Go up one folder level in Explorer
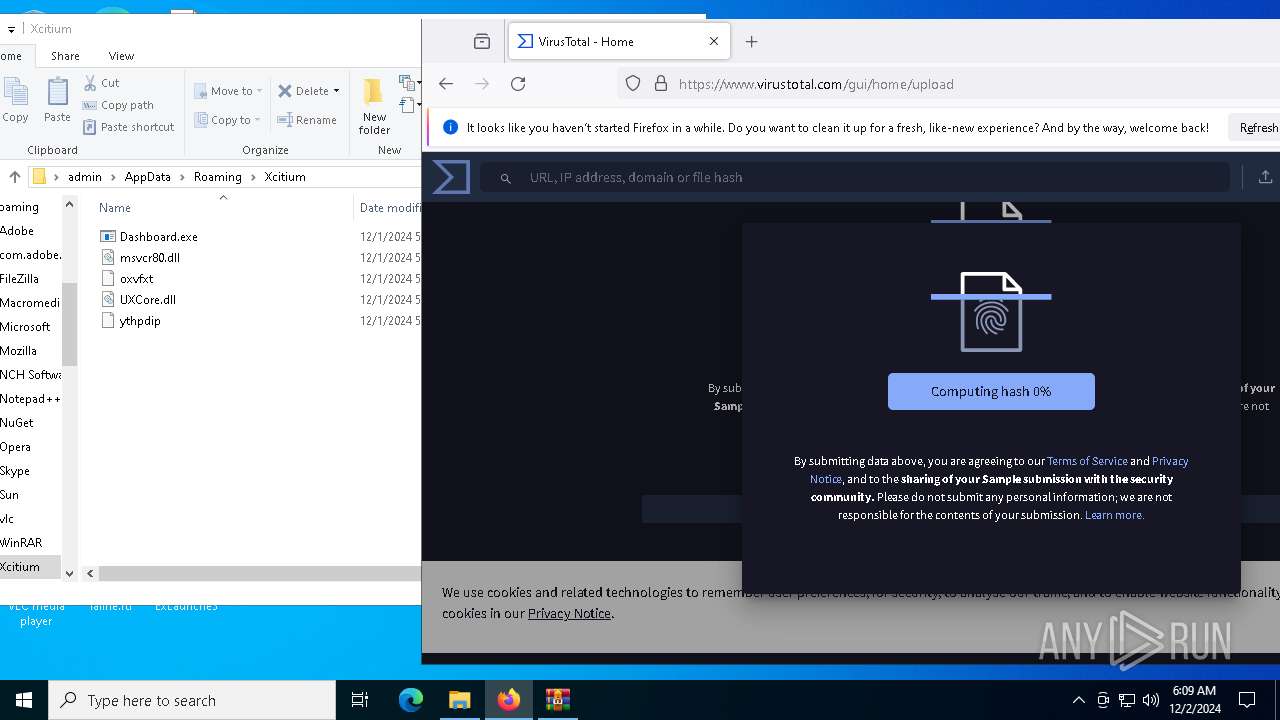The width and height of the screenshot is (1280, 720). (15, 176)
